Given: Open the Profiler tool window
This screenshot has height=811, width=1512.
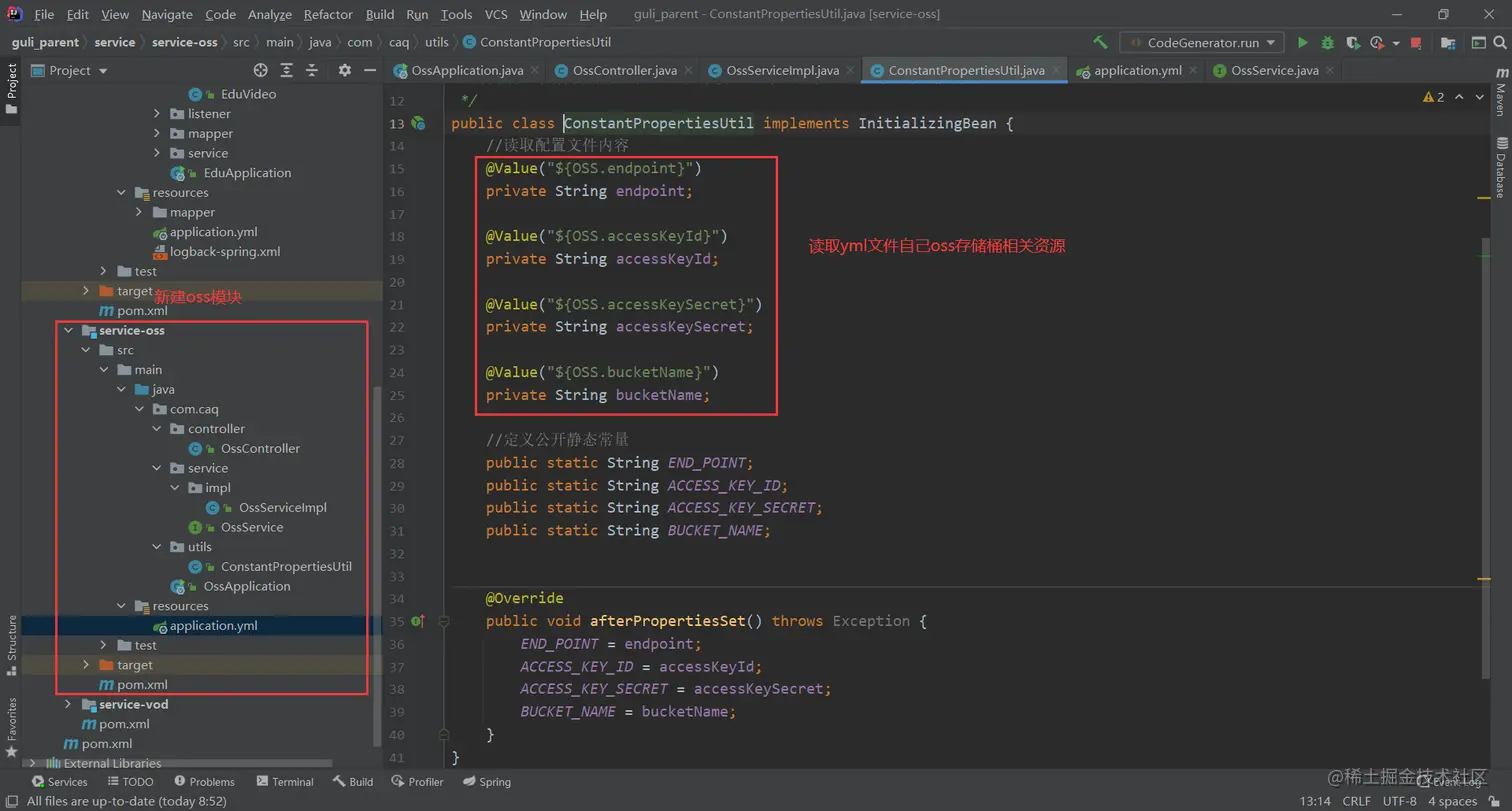Looking at the screenshot, I should (417, 782).
